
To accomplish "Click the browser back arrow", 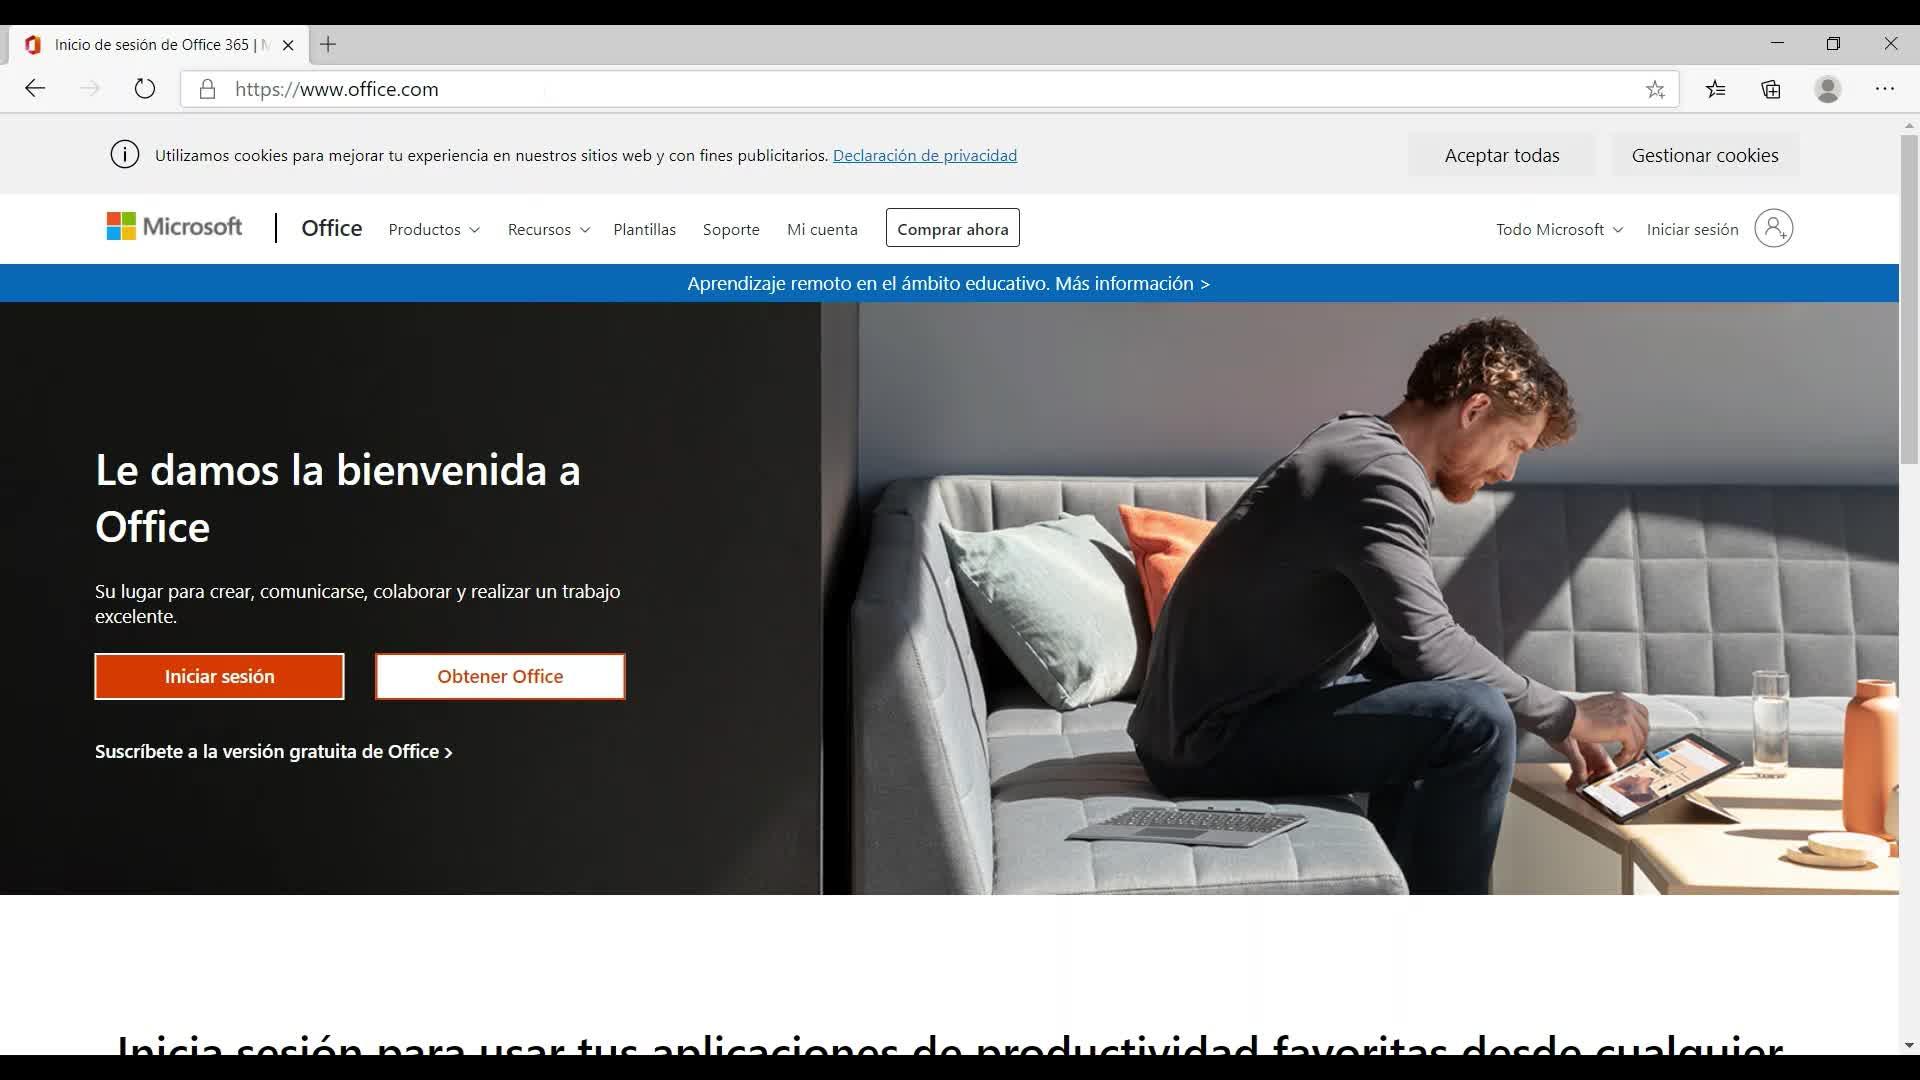I will pos(35,89).
